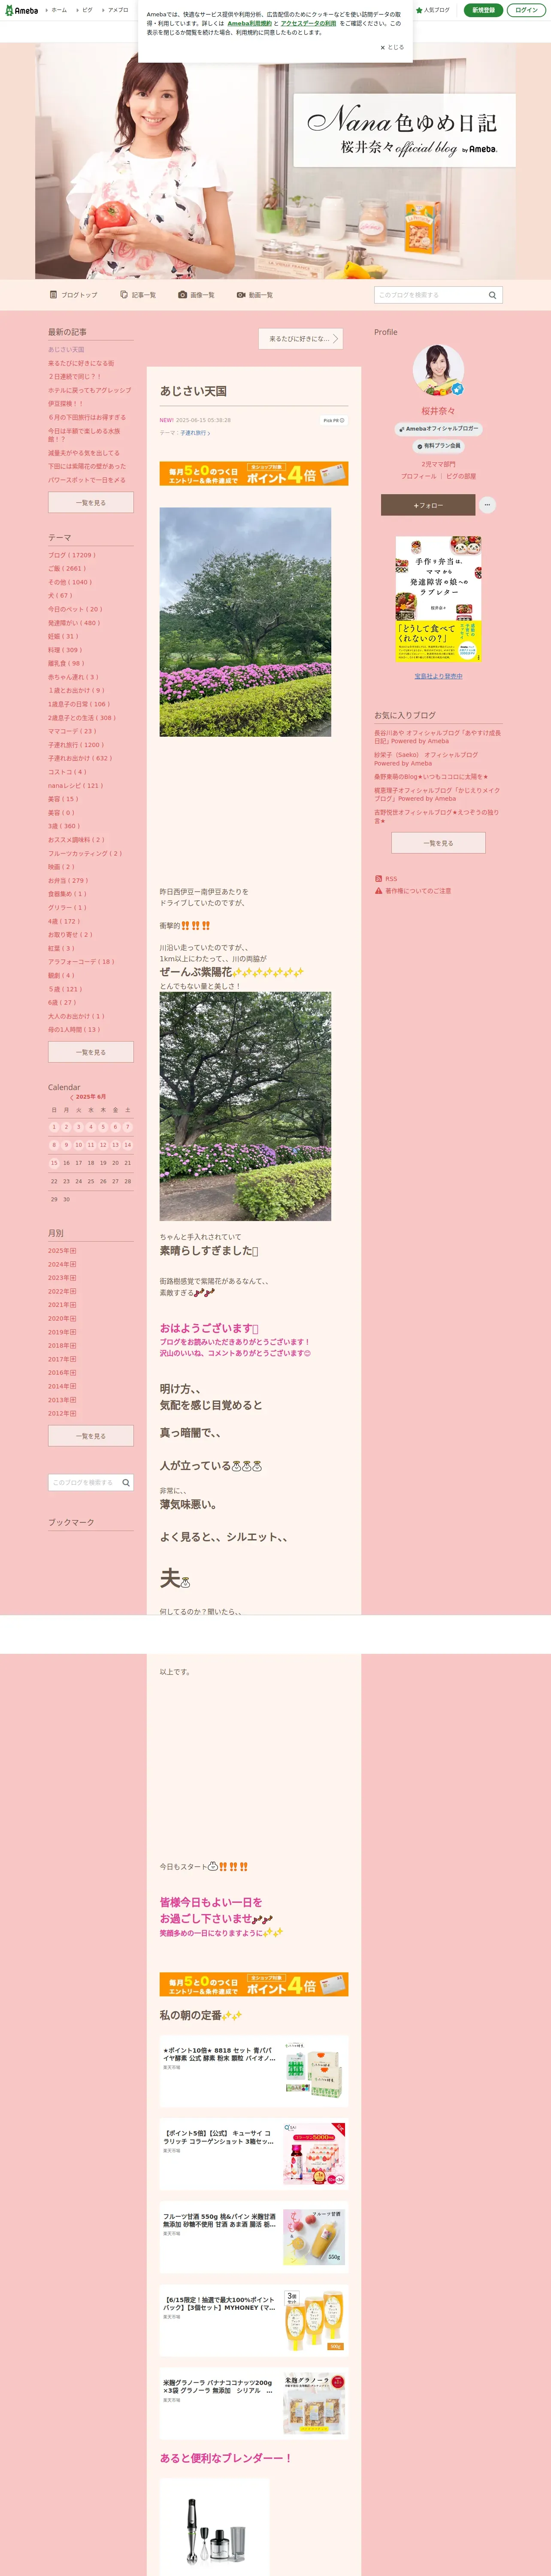Click the ログイン button
Image resolution: width=551 pixels, height=2576 pixels.
[x=526, y=10]
